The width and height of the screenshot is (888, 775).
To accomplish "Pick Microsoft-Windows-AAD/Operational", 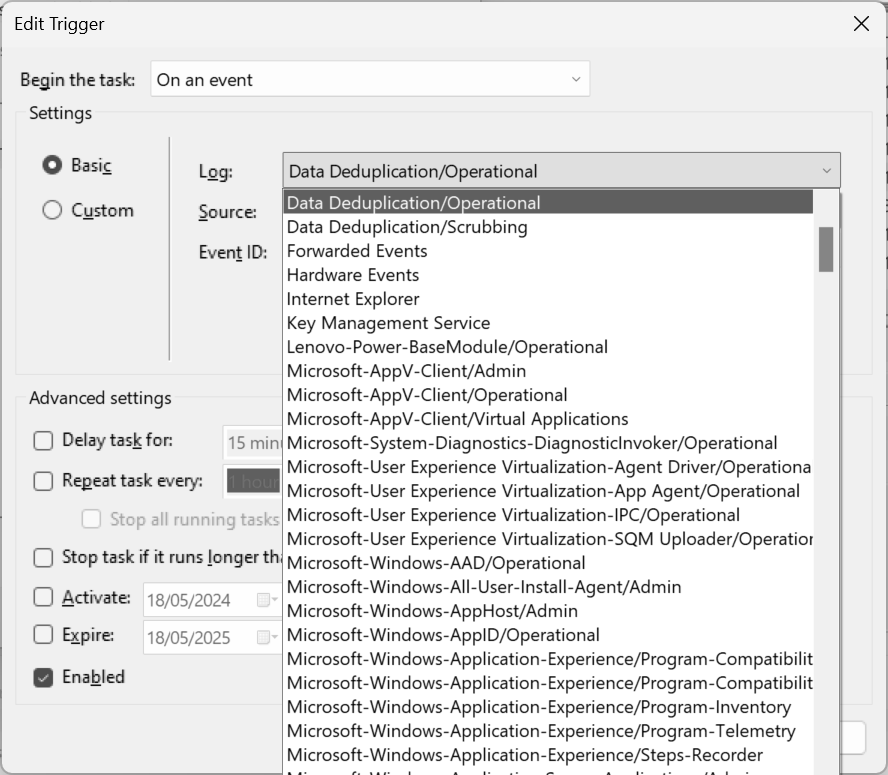I will [548, 563].
